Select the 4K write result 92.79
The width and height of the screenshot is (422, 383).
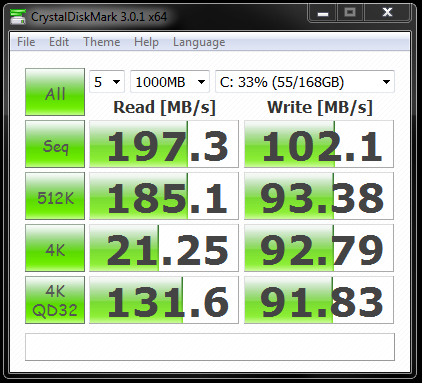[x=319, y=248]
